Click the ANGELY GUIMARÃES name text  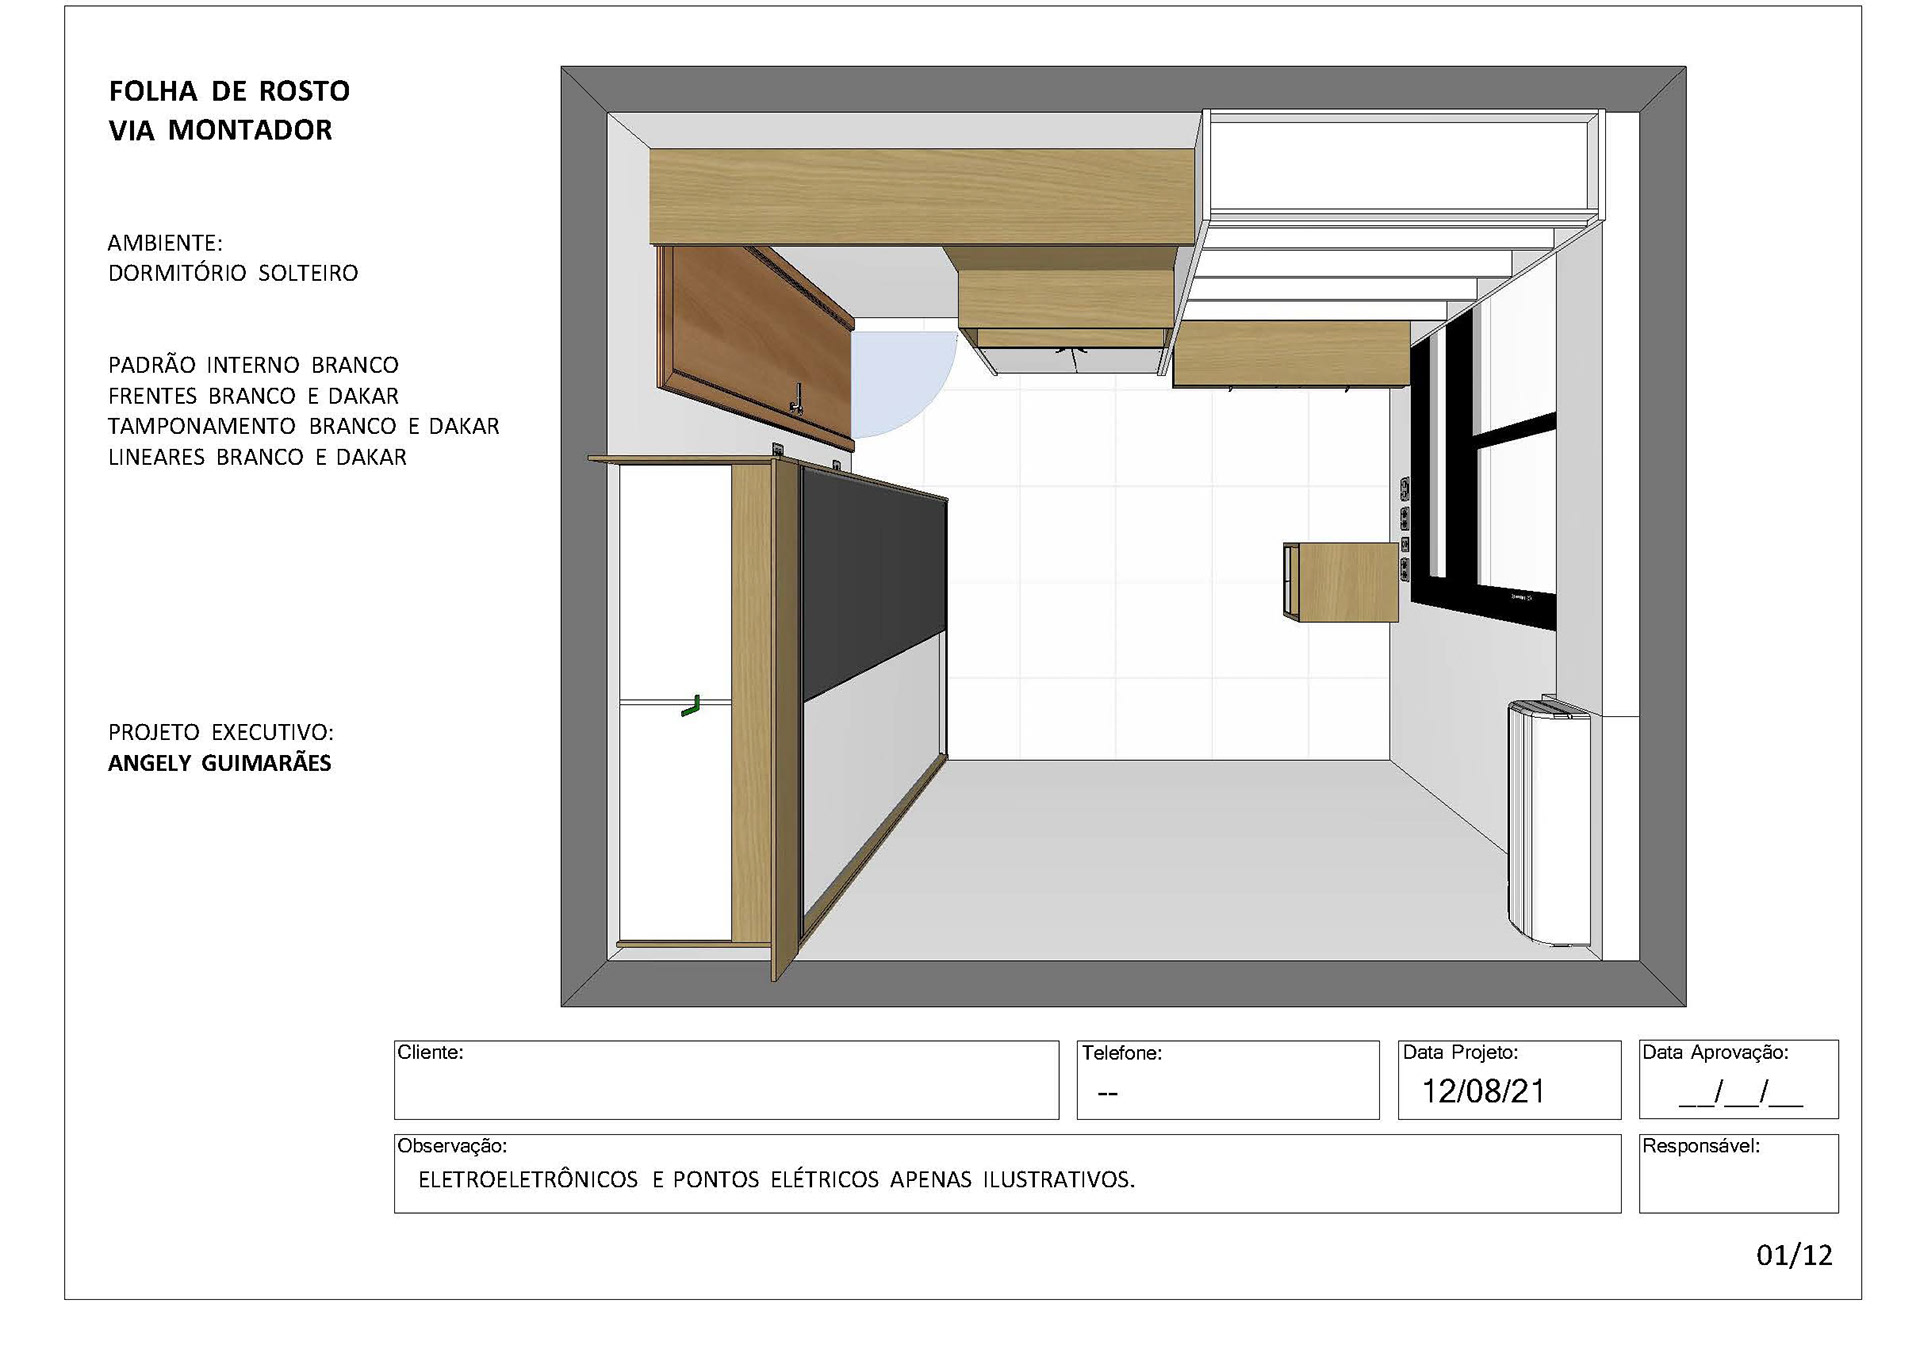[x=219, y=763]
